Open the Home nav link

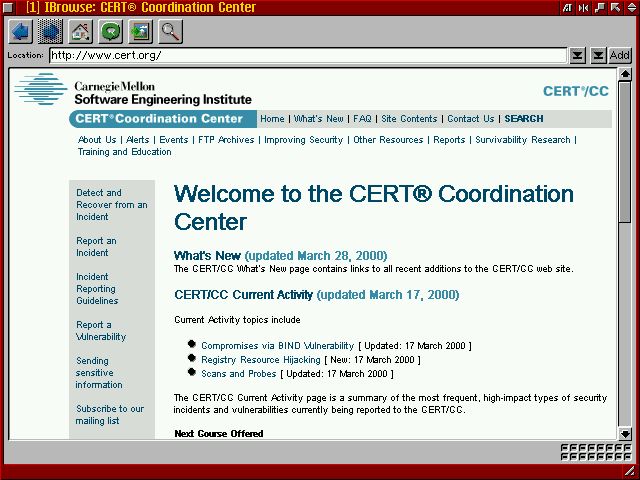click(x=272, y=119)
